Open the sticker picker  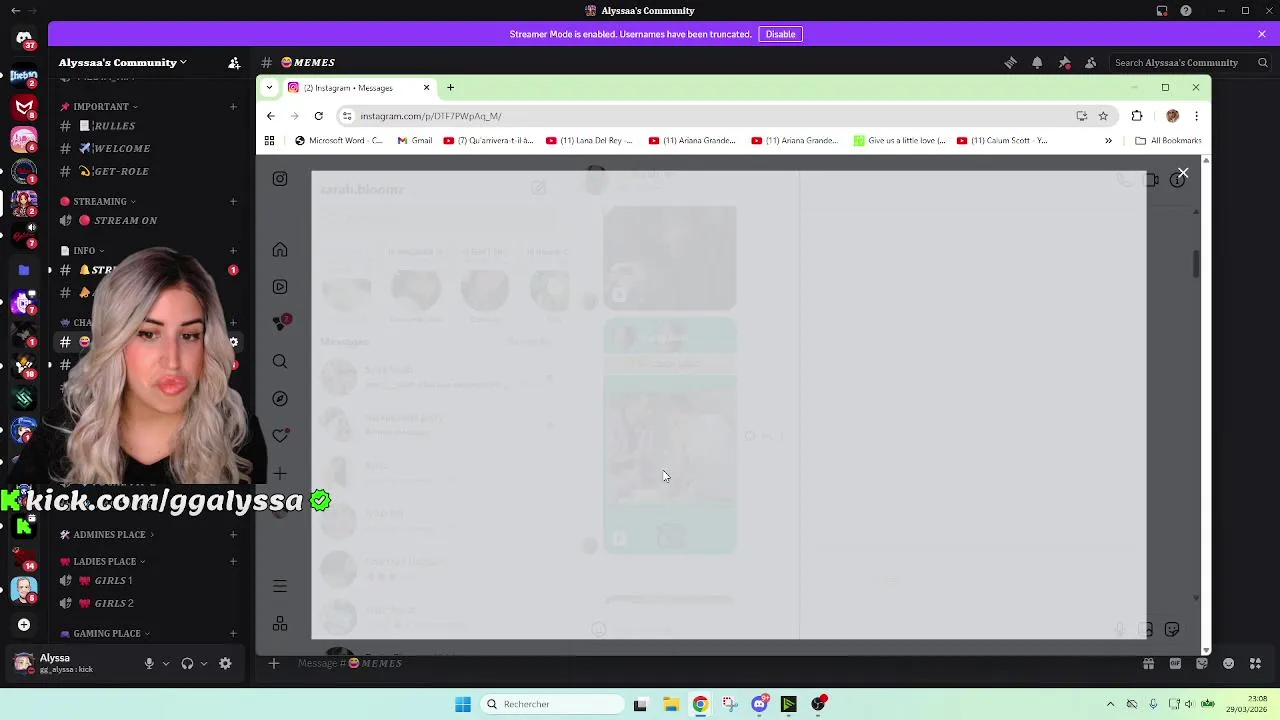[x=1202, y=663]
